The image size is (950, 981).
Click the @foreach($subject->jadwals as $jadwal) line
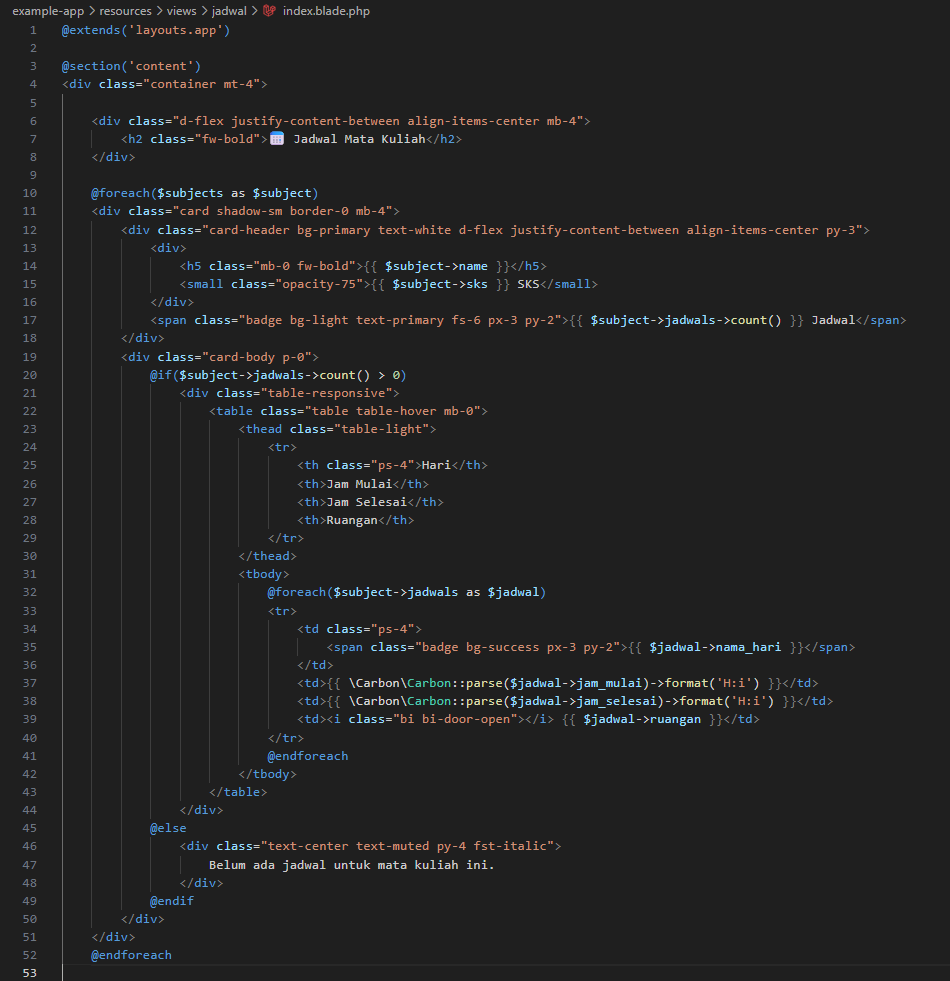click(407, 592)
